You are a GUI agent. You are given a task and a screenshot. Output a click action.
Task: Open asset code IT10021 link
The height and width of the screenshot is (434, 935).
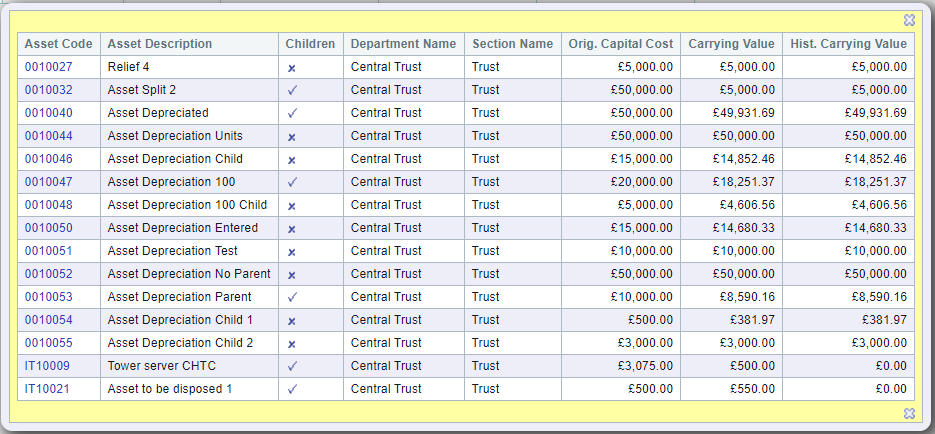(x=47, y=389)
